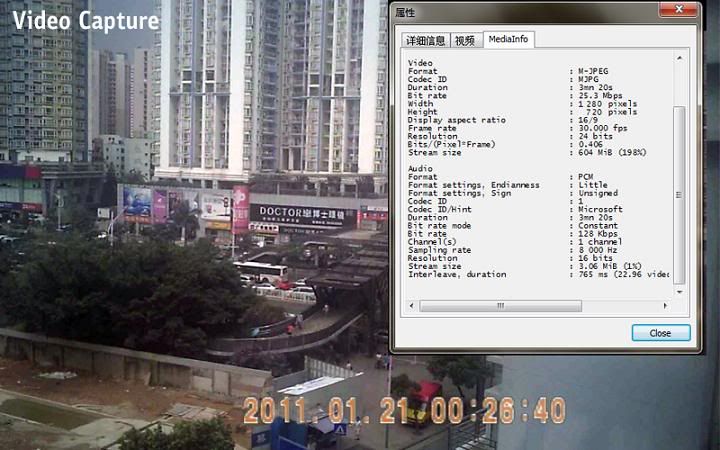Click the vertical scrollbar thumb

pyautogui.click(x=680, y=195)
